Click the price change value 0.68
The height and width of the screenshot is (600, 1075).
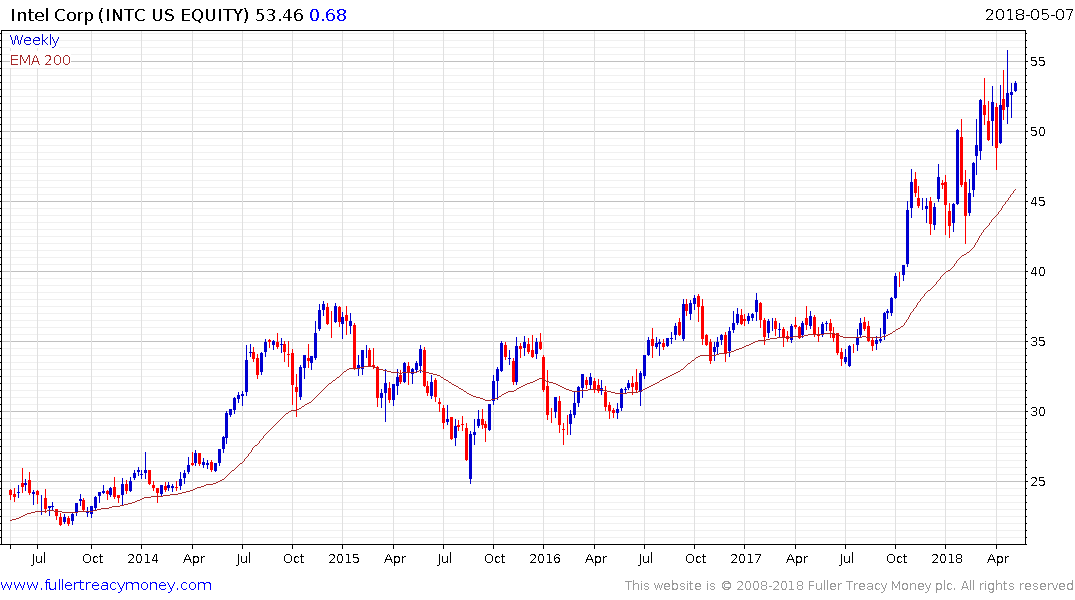pyautogui.click(x=328, y=15)
